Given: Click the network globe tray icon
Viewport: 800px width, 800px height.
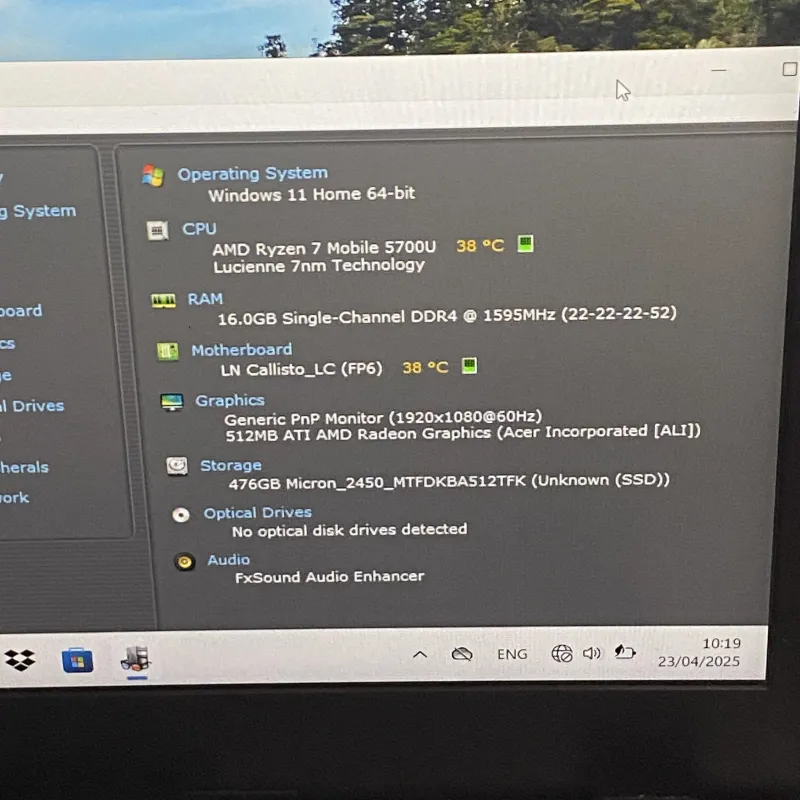Looking at the screenshot, I should [562, 653].
